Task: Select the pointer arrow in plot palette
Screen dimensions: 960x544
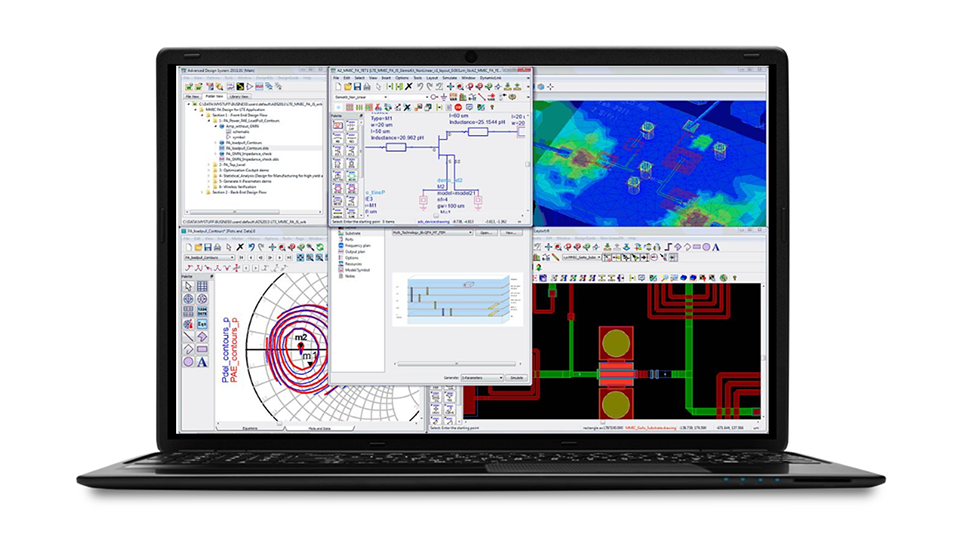Action: pyautogui.click(x=188, y=286)
